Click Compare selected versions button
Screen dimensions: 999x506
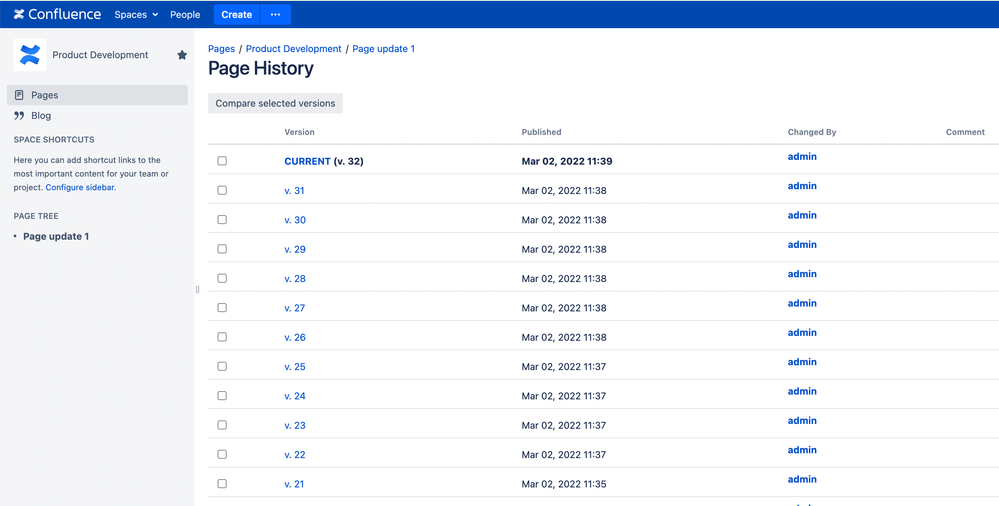(x=275, y=103)
